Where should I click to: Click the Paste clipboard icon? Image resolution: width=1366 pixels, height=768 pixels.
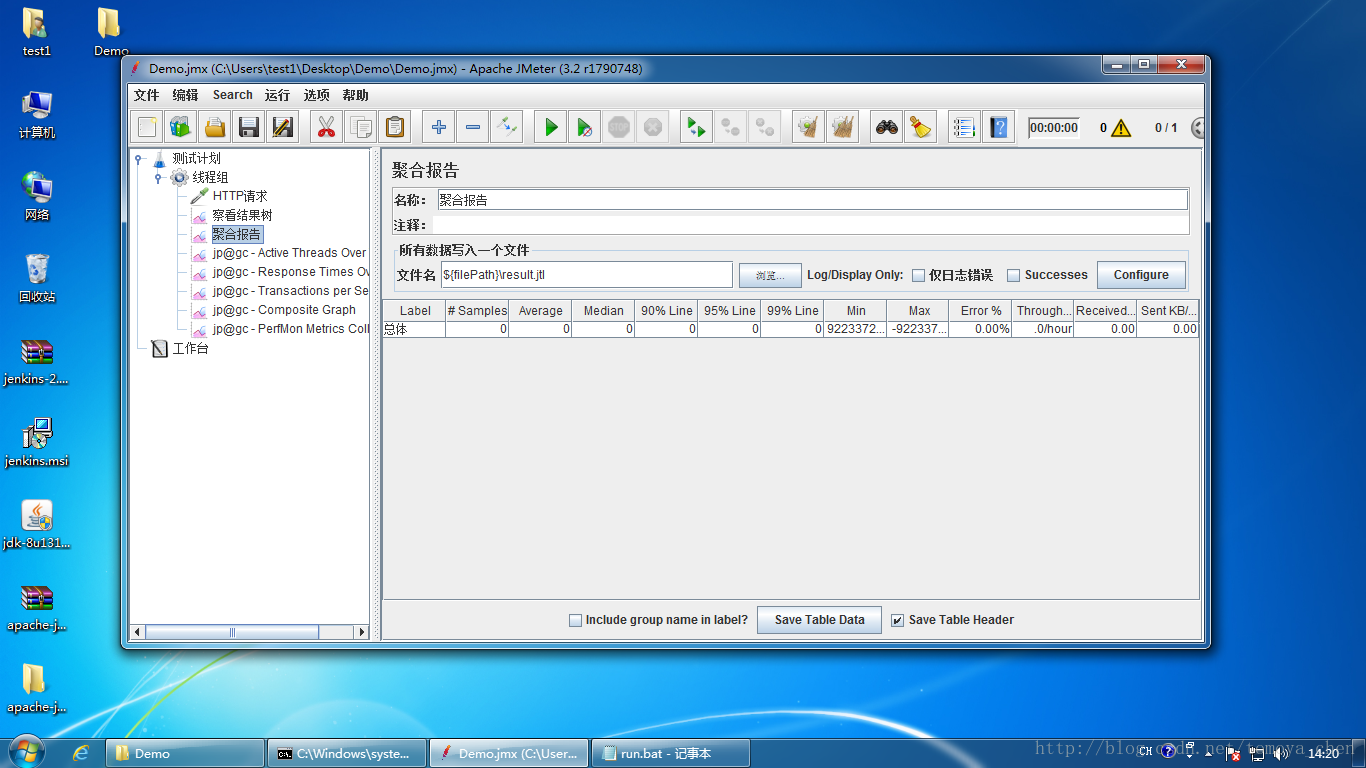point(396,127)
